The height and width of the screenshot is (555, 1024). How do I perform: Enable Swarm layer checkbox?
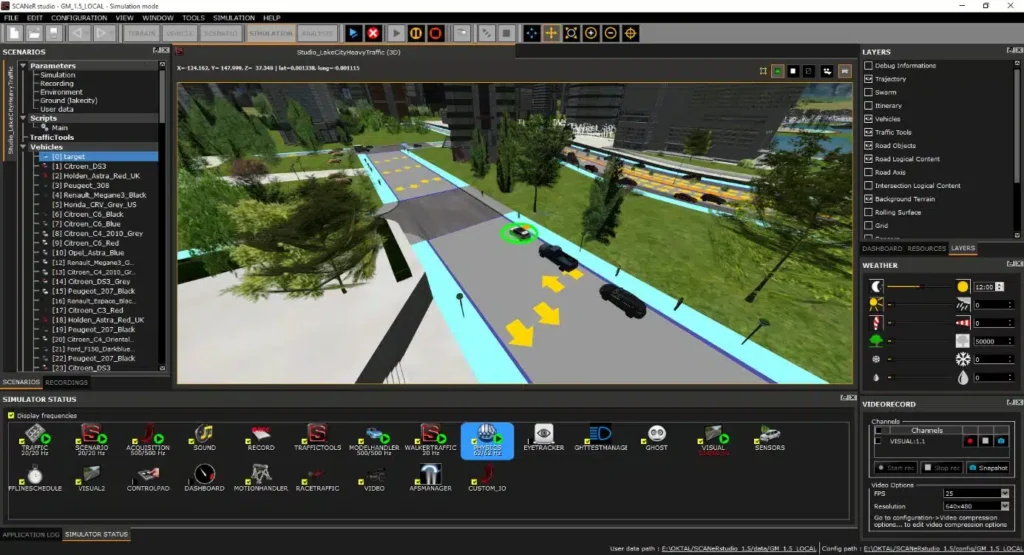click(869, 92)
